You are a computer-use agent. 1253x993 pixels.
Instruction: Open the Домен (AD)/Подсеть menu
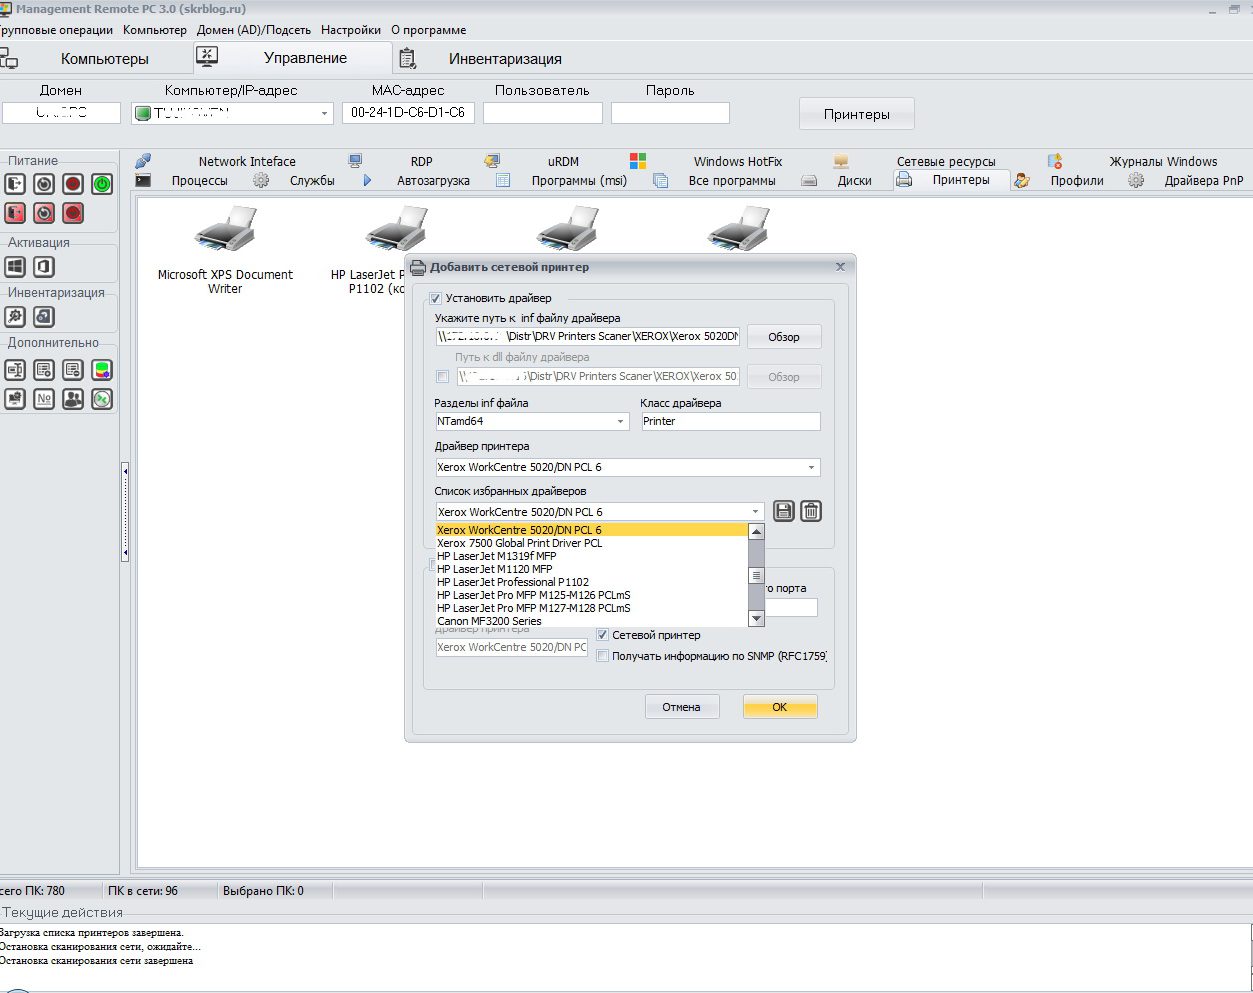tap(254, 30)
